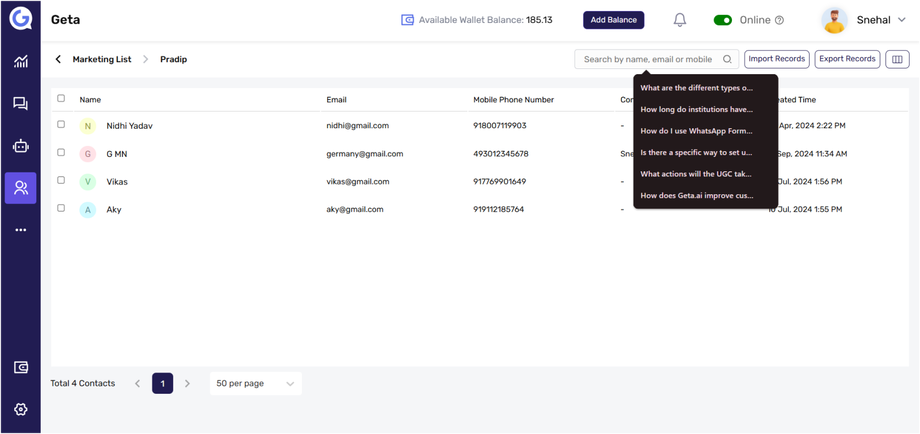The width and height of the screenshot is (920, 434).
Task: Click the Add Balance button
Action: [x=614, y=20]
